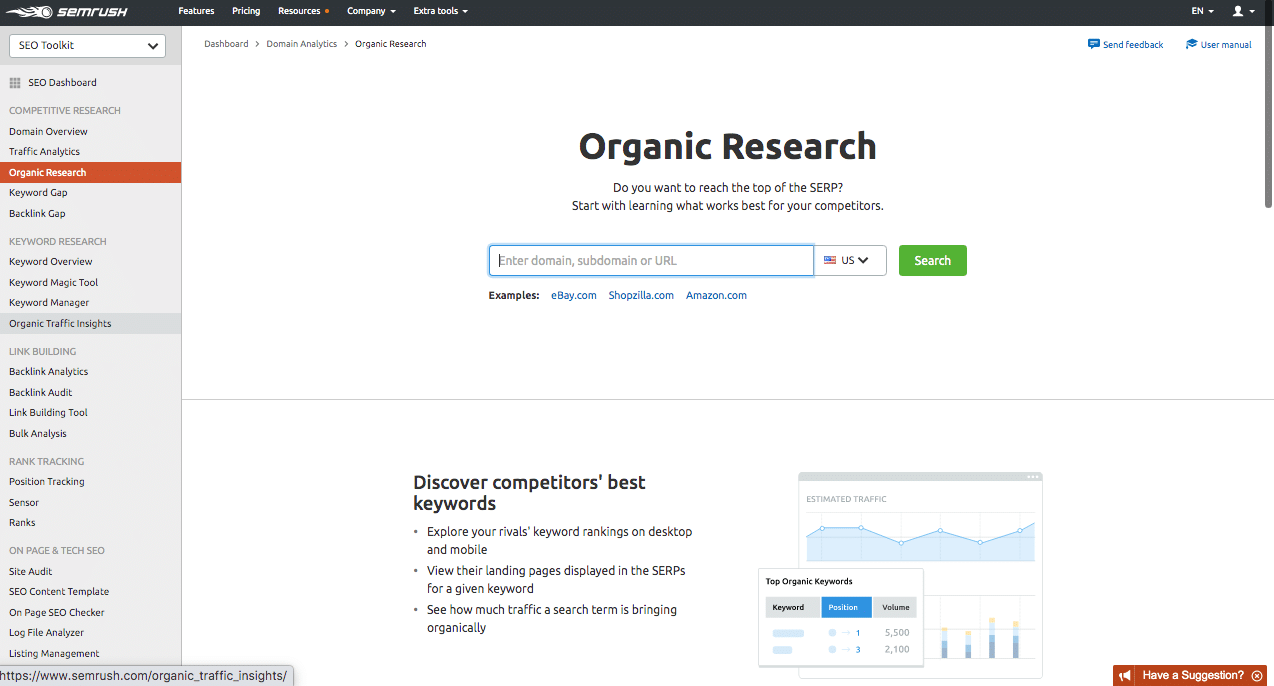Go to Domain Analytics breadcrumb
This screenshot has width=1274, height=686.
click(301, 44)
